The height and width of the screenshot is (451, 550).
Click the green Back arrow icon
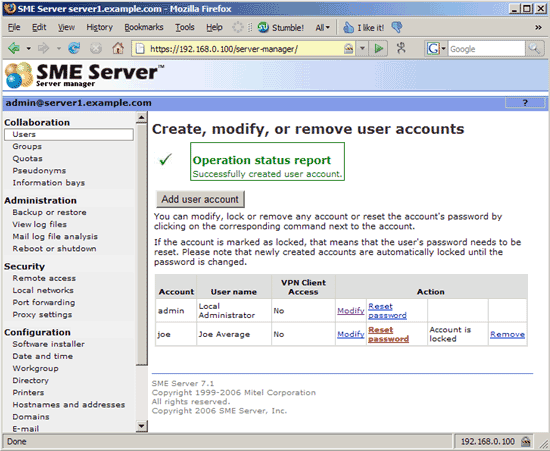pyautogui.click(x=14, y=48)
